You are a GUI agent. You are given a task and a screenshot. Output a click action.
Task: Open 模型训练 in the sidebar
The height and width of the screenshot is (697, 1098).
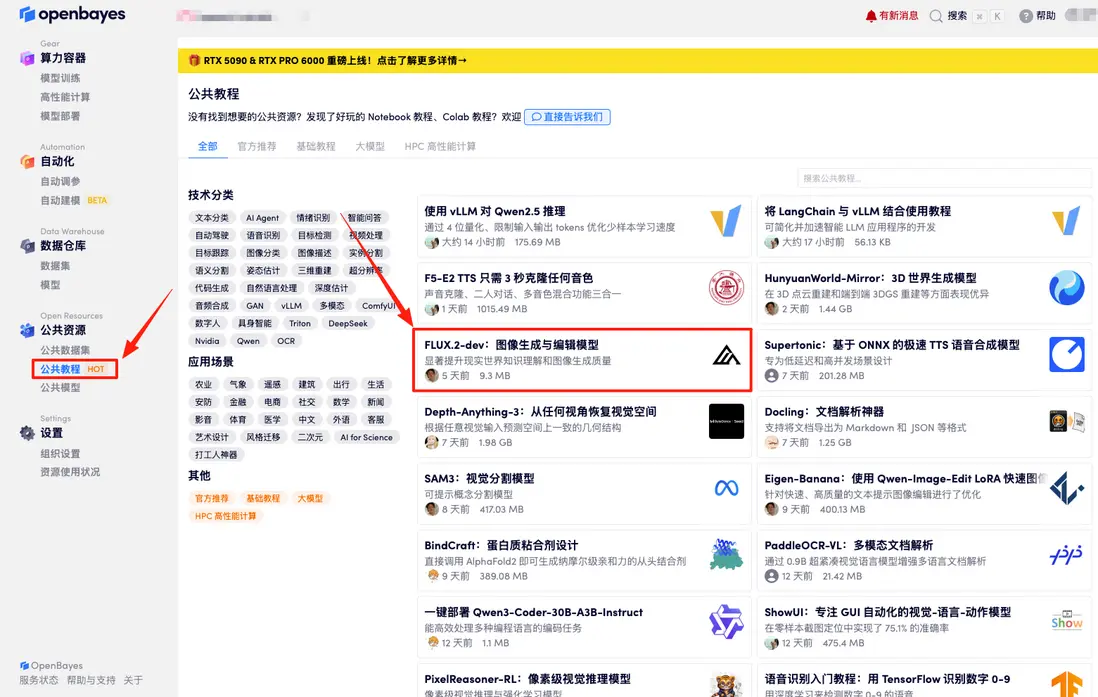click(x=60, y=78)
